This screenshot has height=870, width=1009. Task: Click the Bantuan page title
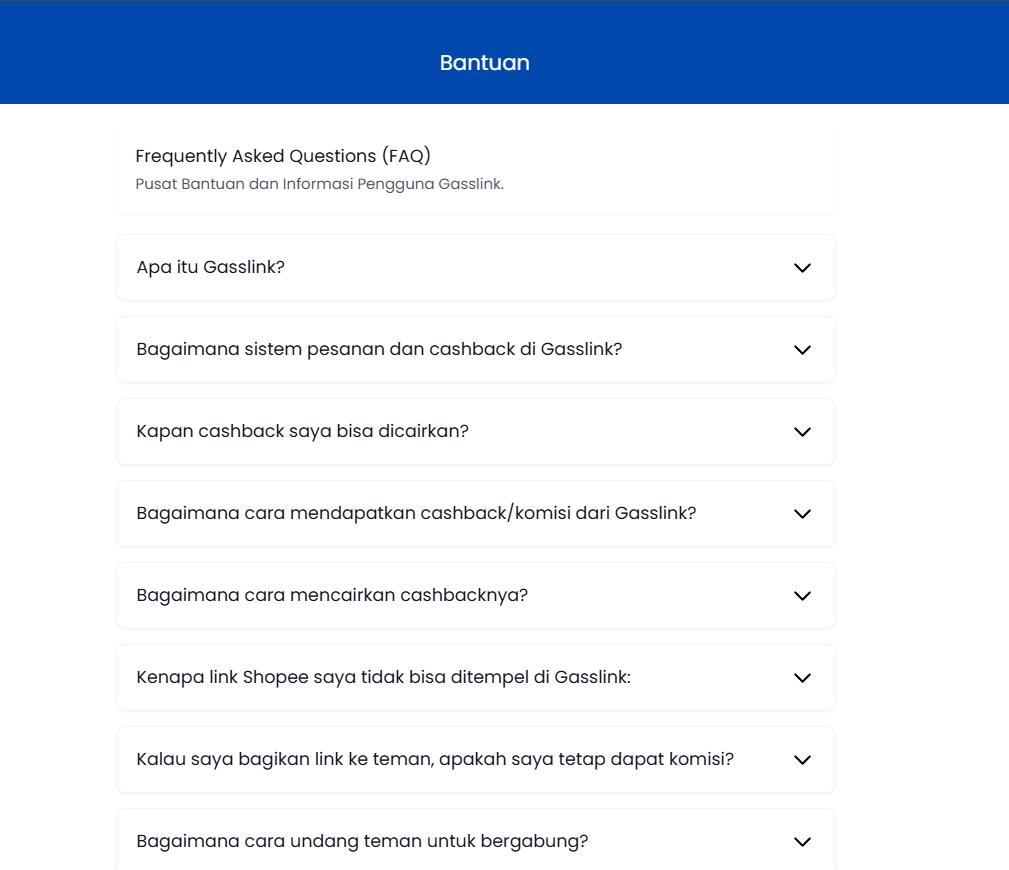coord(484,63)
